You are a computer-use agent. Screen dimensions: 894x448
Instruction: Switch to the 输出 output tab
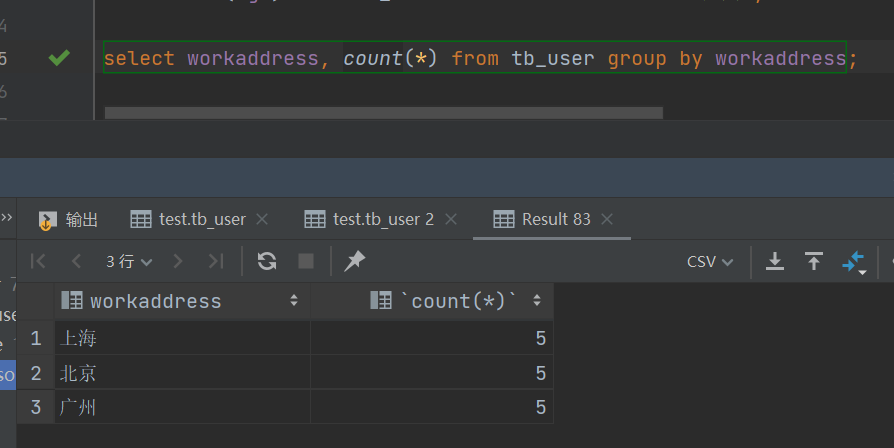70,219
